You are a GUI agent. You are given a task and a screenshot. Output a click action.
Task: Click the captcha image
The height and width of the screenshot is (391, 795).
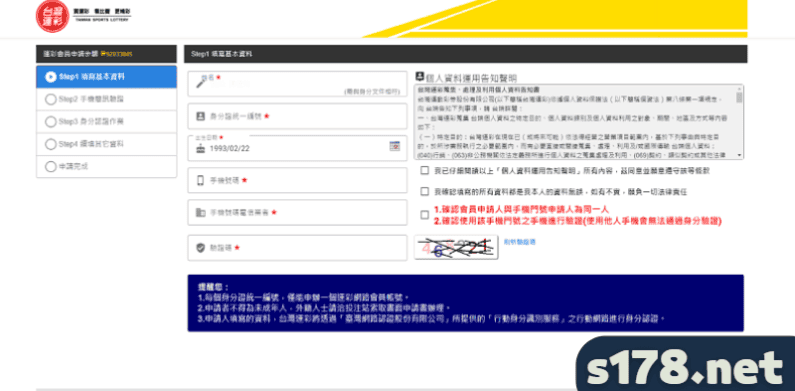[456, 247]
